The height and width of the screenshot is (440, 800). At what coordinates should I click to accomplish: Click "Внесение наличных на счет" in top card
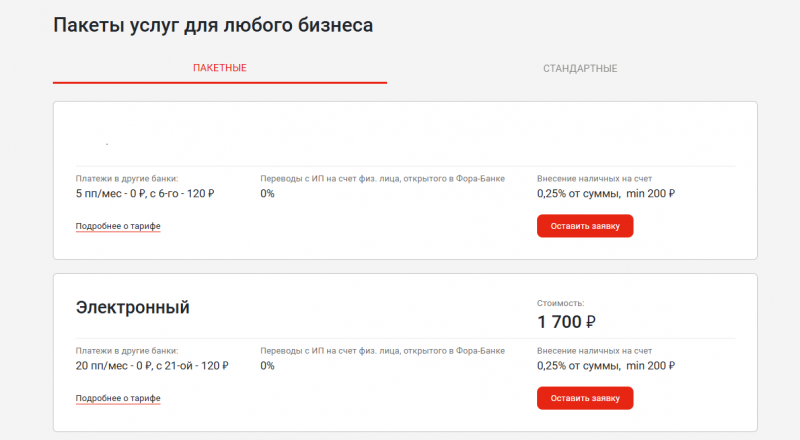coord(594,179)
